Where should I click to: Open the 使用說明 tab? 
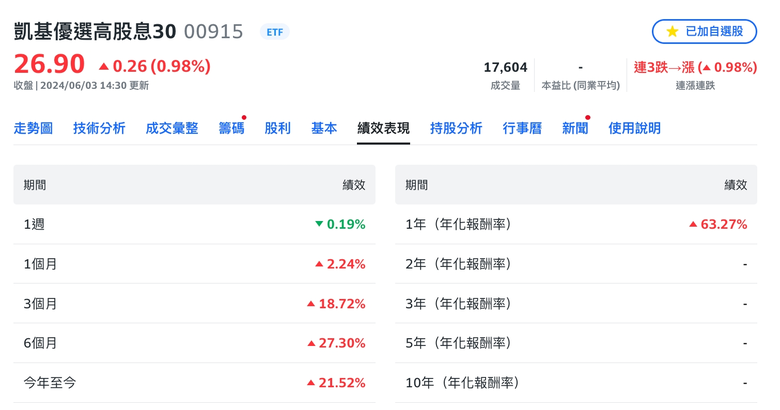point(635,128)
